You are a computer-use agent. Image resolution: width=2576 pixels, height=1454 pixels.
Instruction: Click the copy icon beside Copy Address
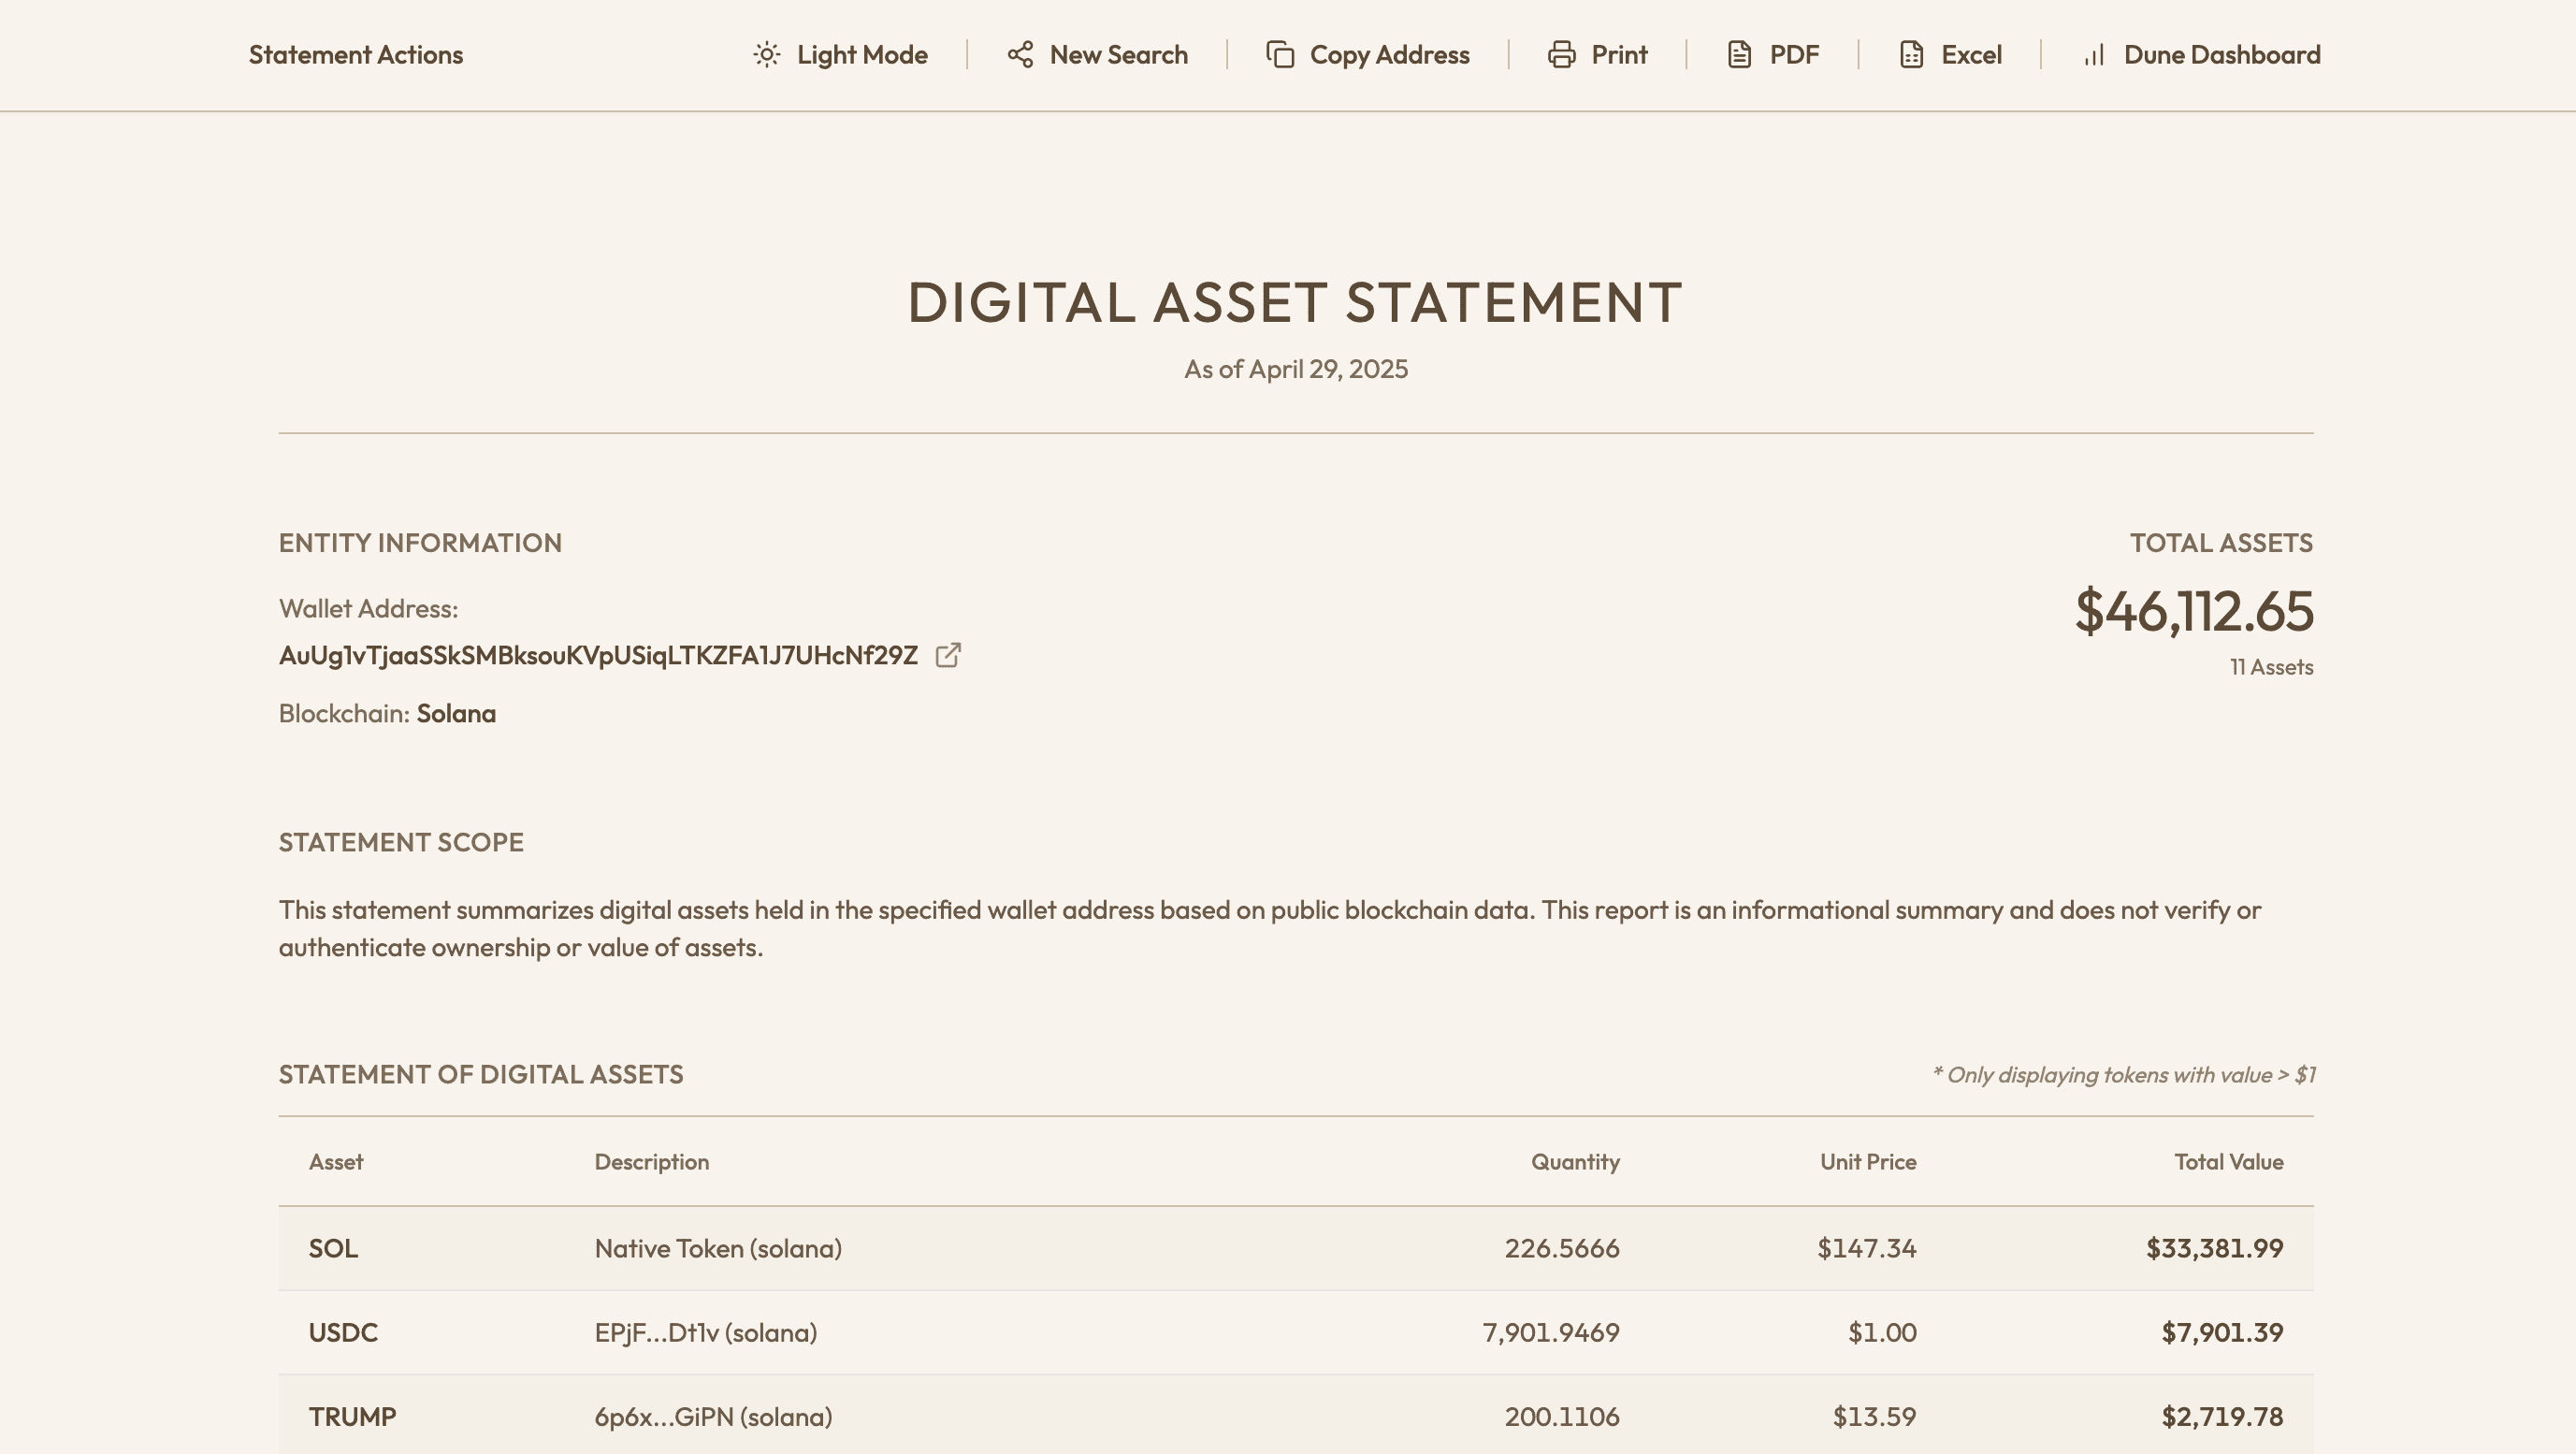point(1280,55)
